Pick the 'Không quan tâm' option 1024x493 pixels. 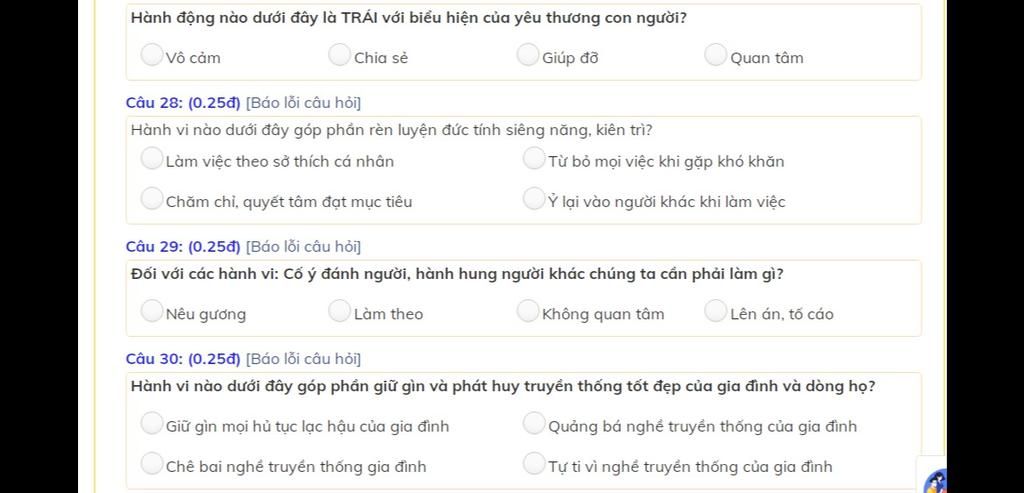point(528,311)
